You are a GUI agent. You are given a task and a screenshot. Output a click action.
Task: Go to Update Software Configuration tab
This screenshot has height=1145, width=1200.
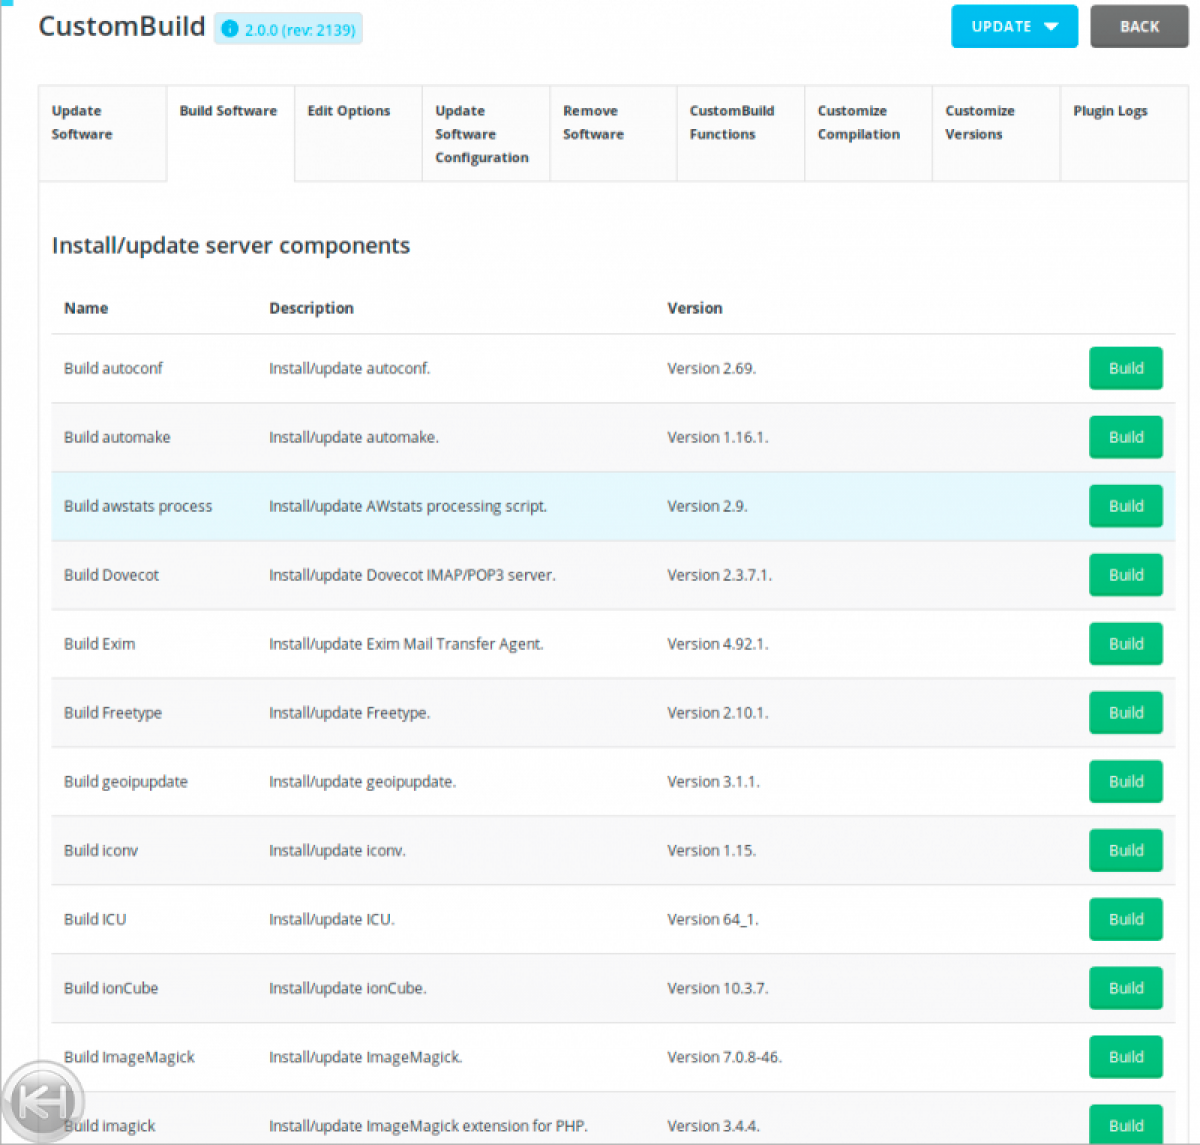click(x=481, y=134)
